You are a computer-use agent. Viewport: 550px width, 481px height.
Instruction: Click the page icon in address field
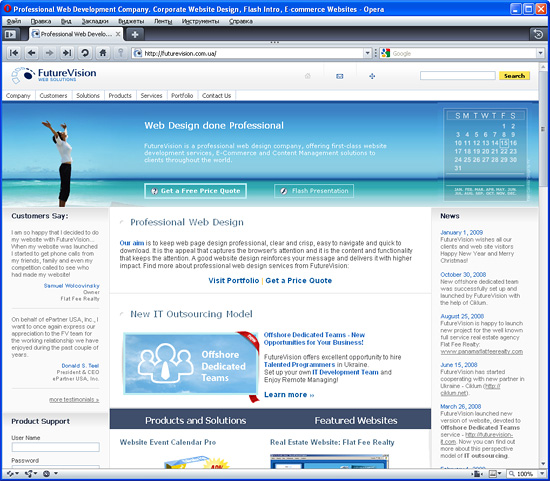[x=138, y=53]
